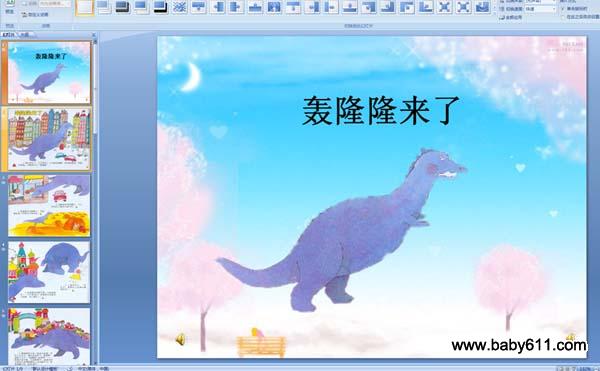The image size is (600, 371).
Task: Select the fourth slide thumbnail with castle
Action: 49,272
